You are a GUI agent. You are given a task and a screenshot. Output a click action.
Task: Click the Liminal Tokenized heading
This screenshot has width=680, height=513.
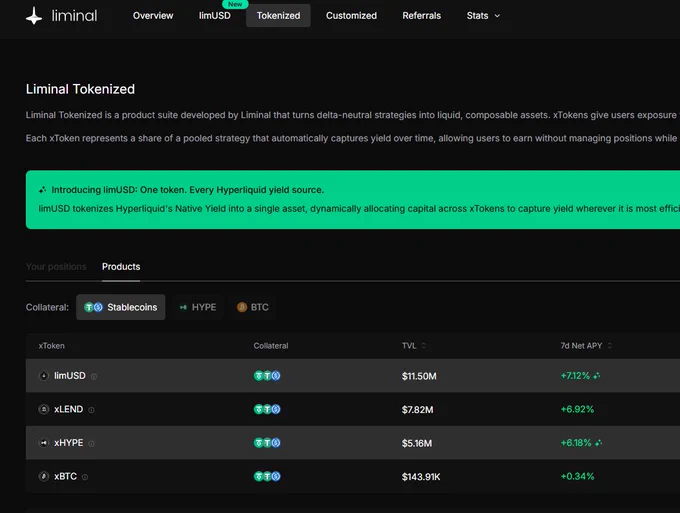80,89
